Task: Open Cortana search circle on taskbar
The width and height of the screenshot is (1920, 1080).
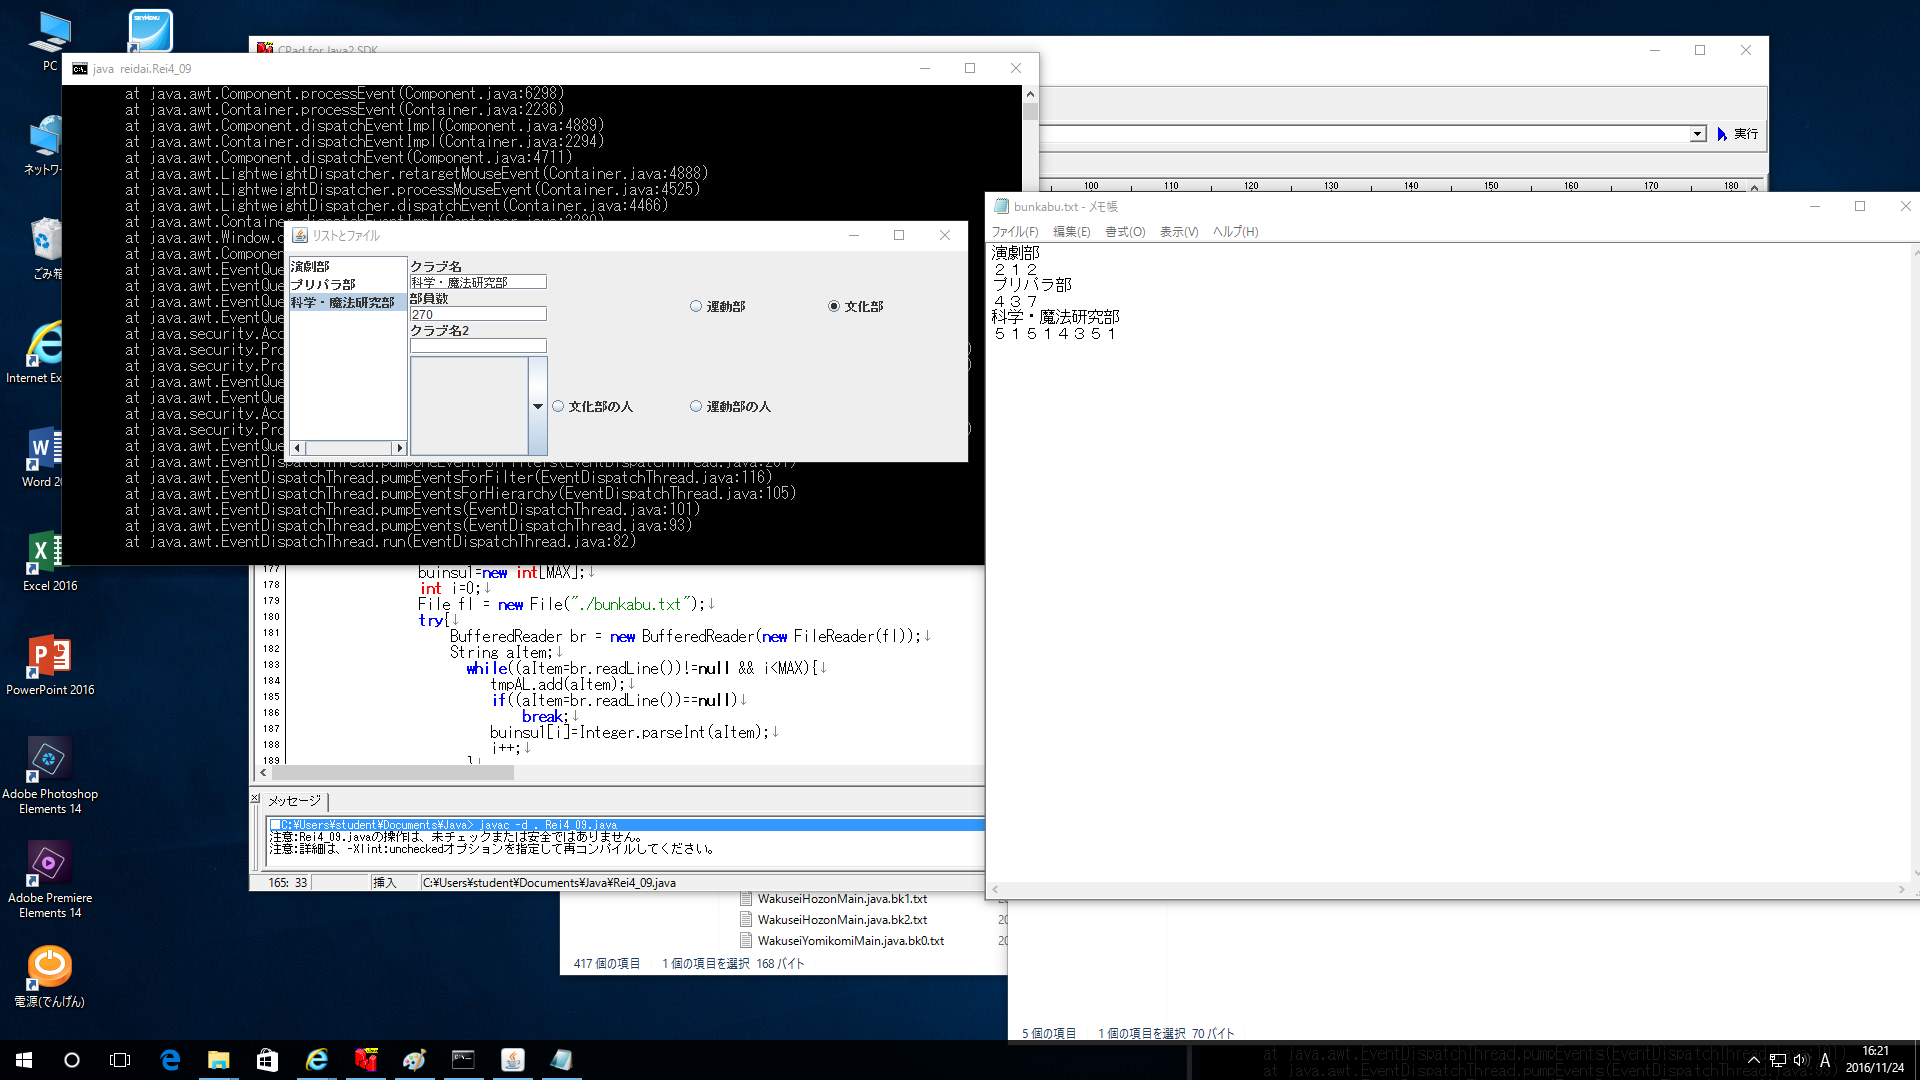Action: (72, 1060)
